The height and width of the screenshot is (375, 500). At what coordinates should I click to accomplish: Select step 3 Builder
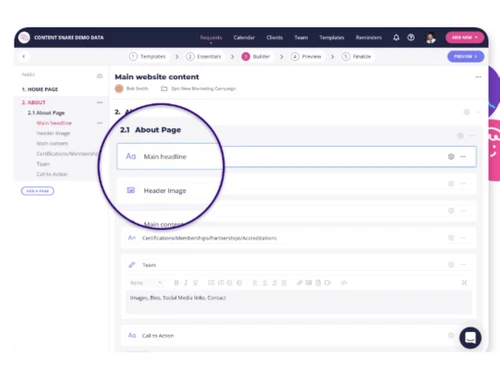click(256, 57)
